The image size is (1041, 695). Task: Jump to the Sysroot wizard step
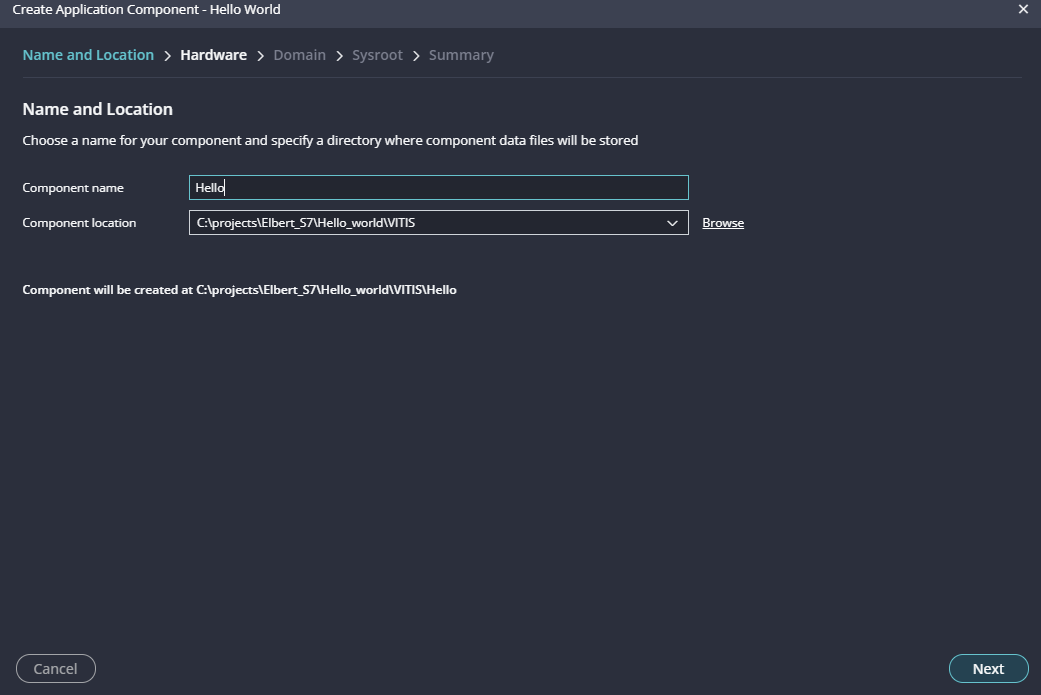[377, 55]
